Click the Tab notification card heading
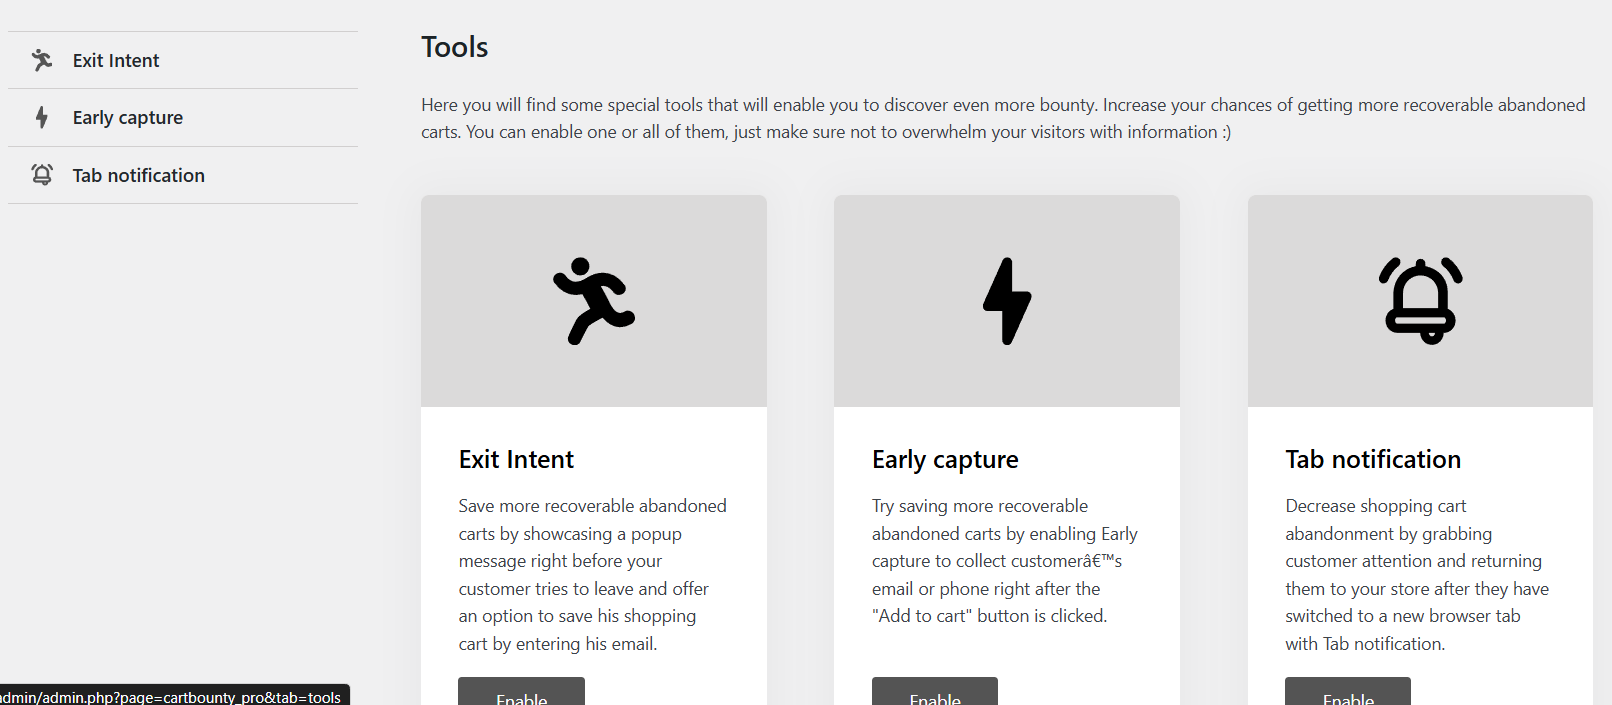This screenshot has width=1612, height=705. [x=1373, y=460]
